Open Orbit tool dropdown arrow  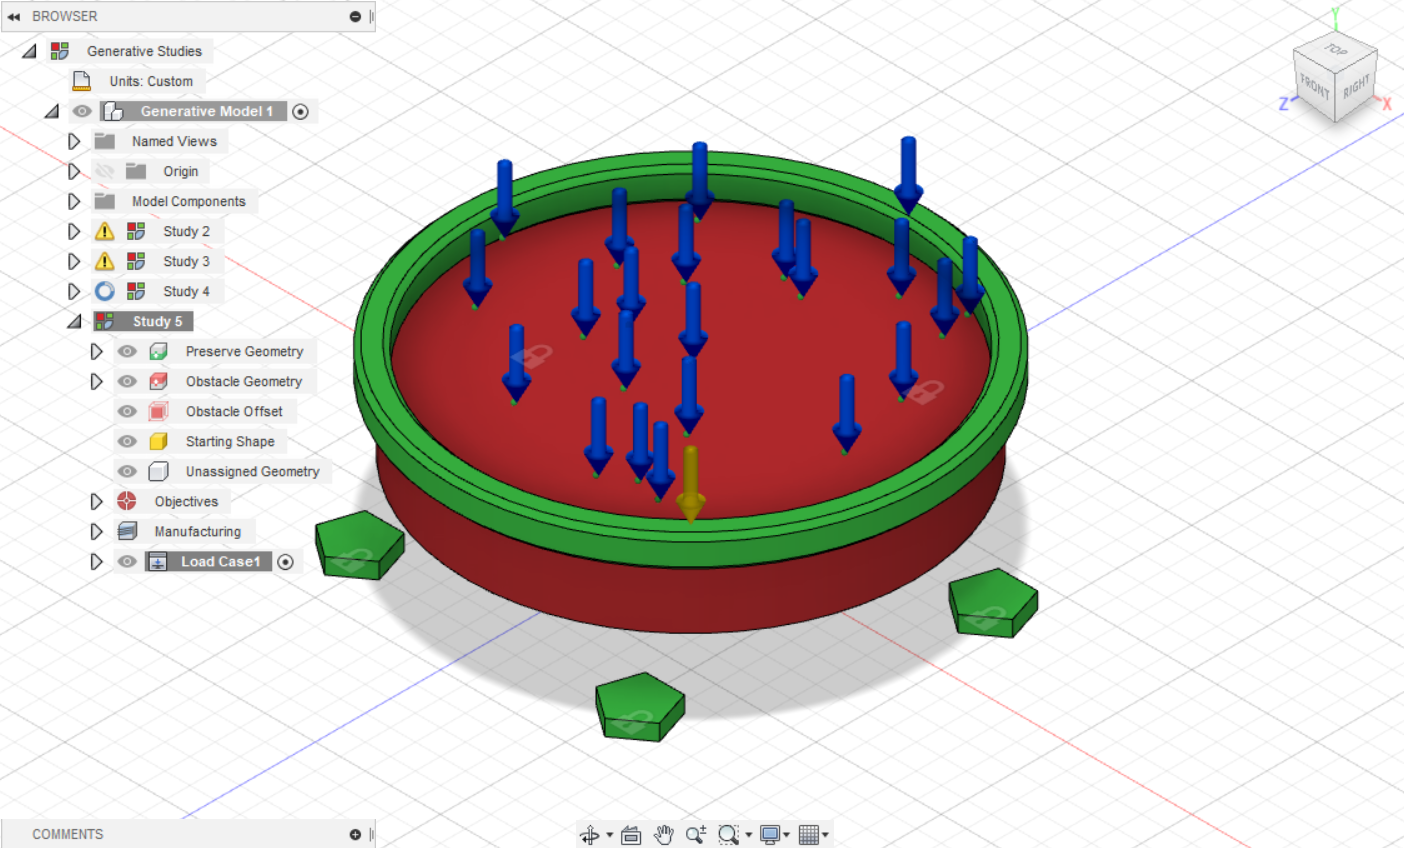tap(609, 835)
